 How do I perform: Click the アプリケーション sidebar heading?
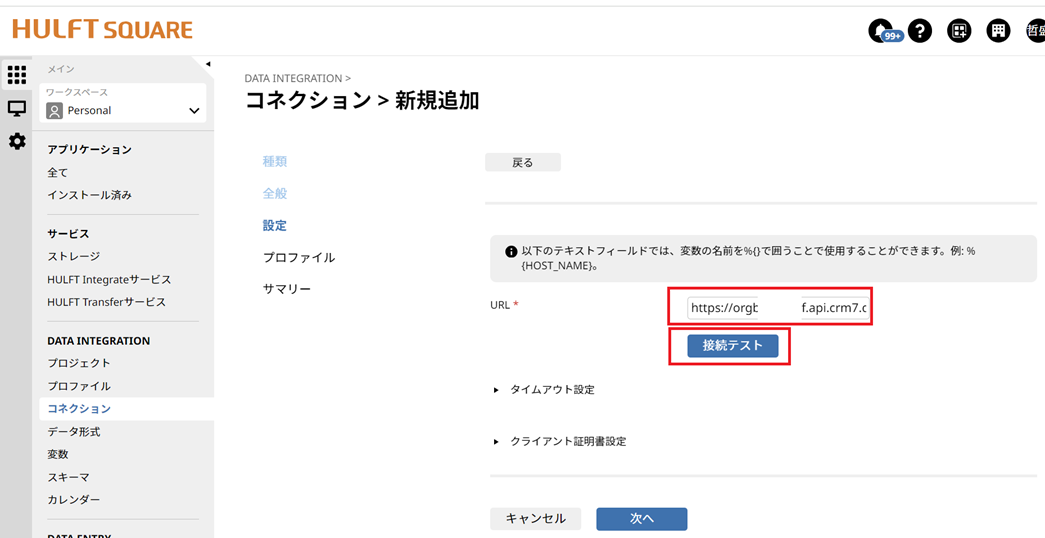[x=89, y=149]
